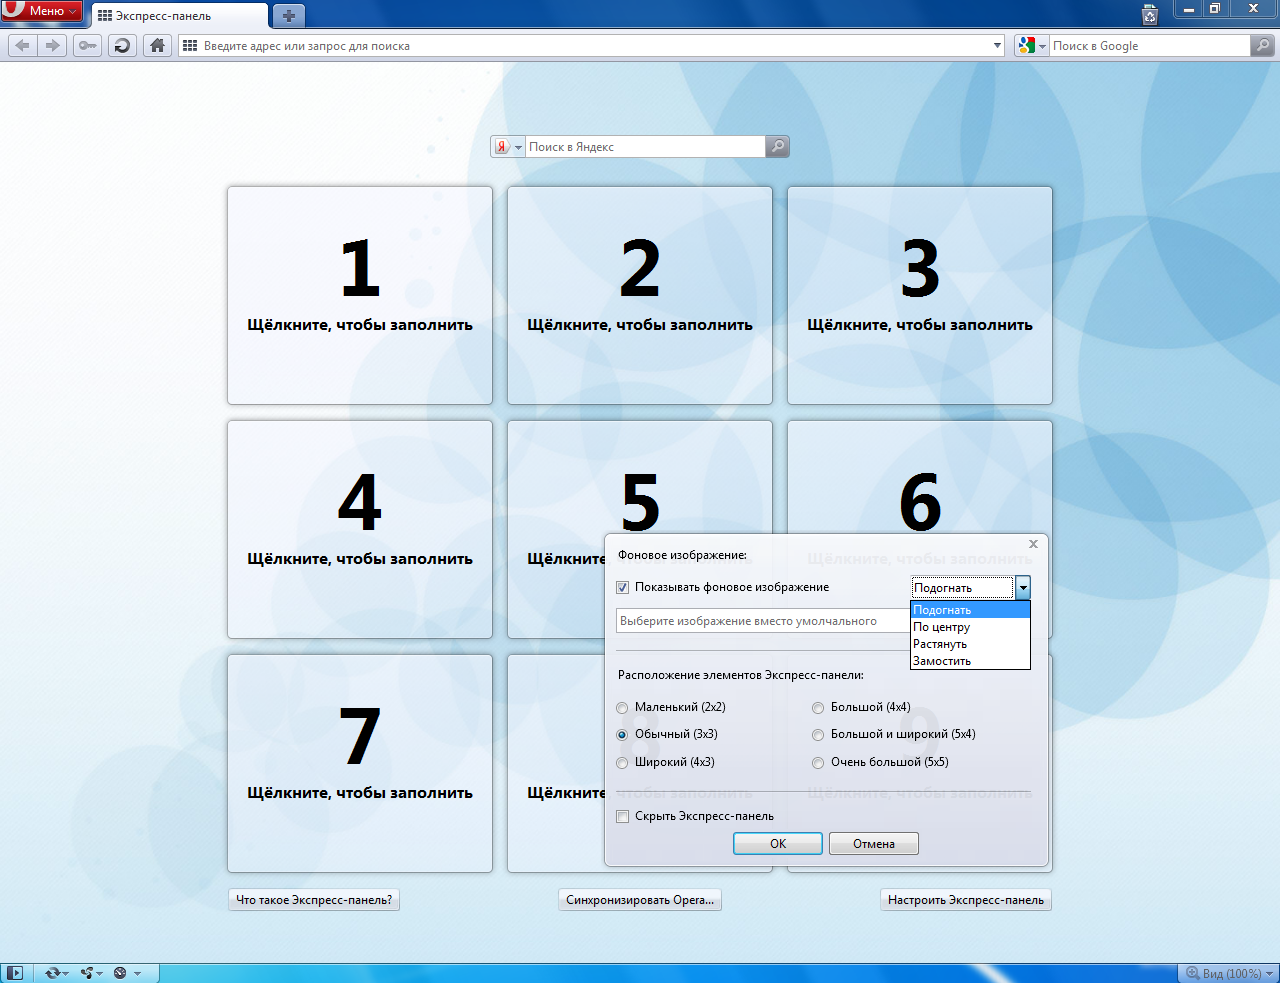
Task: Click the Yandex search magnifier button
Action: (777, 147)
